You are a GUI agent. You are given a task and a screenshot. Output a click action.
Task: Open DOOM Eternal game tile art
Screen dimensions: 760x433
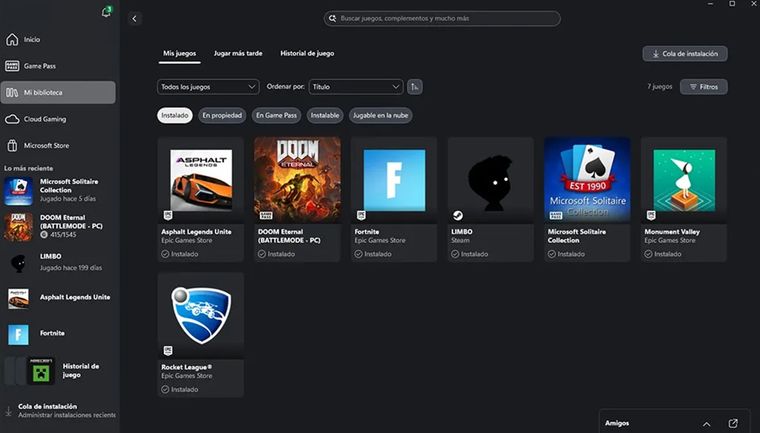(x=297, y=180)
